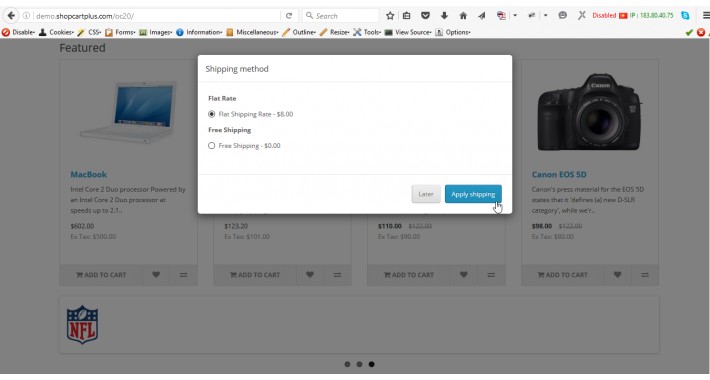Viewport: 710px width, 380px height.
Task: Click the paper plane send icon
Action: 482,16
